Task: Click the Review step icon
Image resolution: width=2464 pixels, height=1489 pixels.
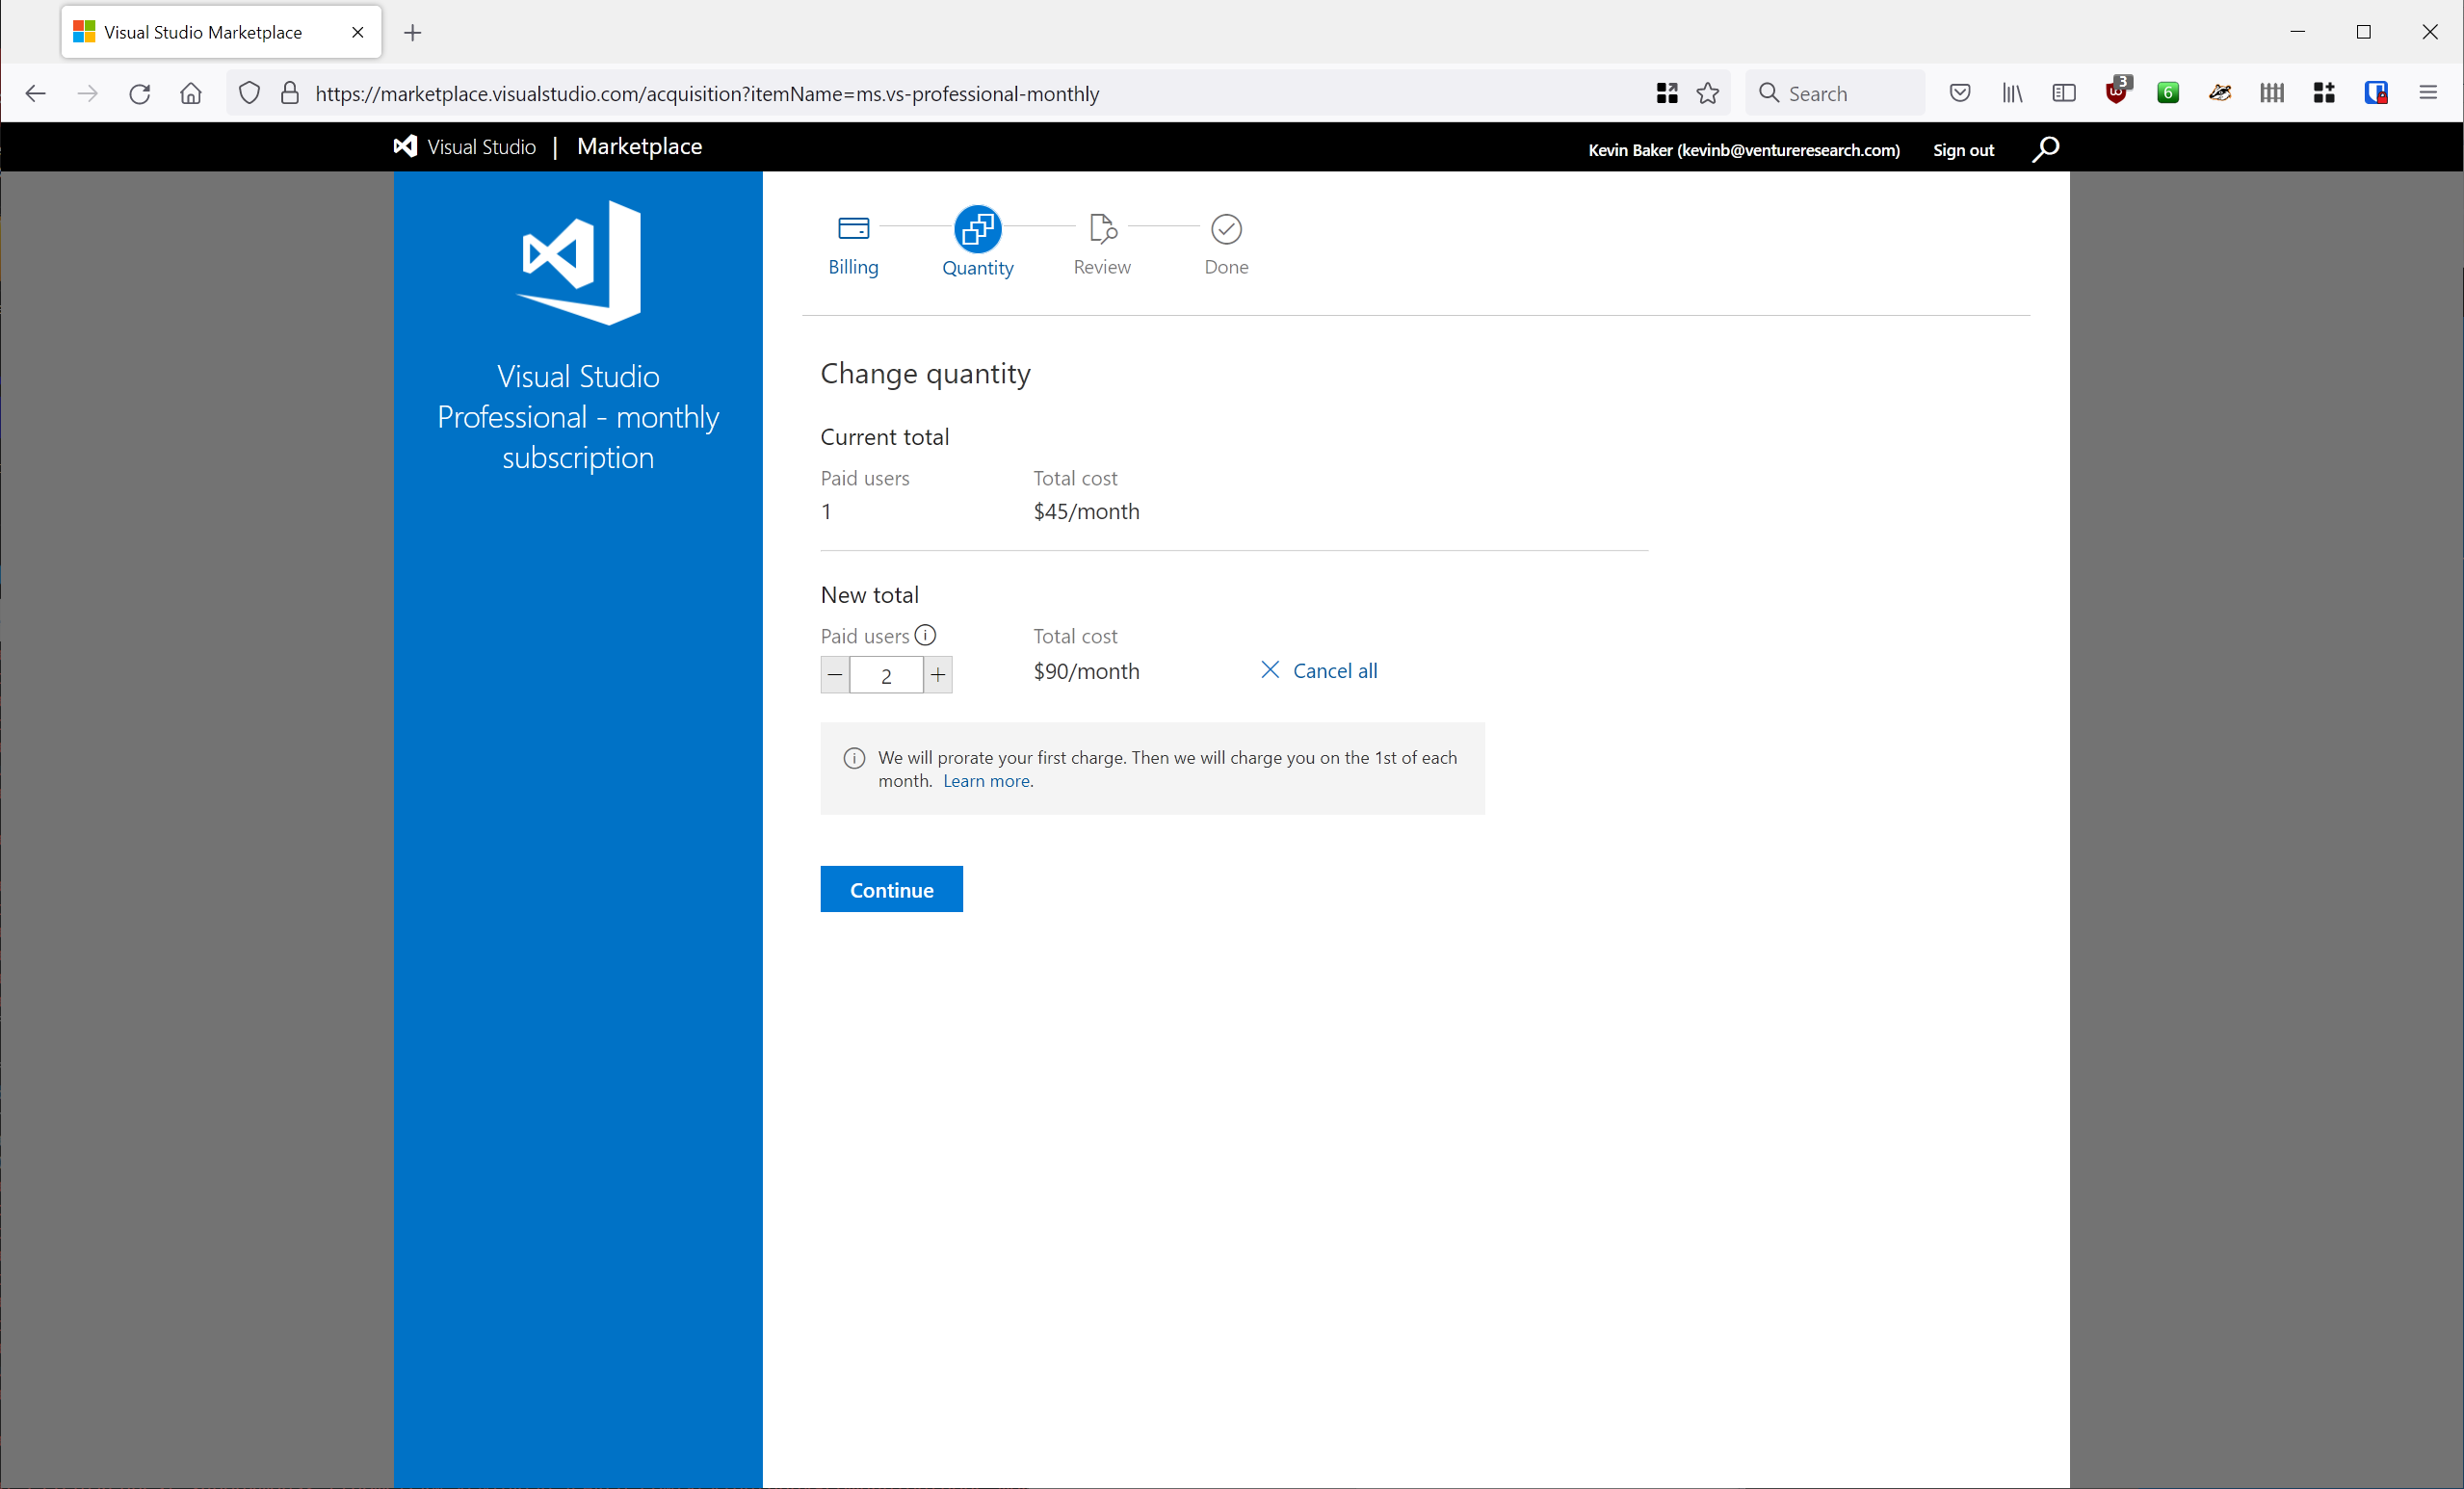Action: pos(1102,229)
